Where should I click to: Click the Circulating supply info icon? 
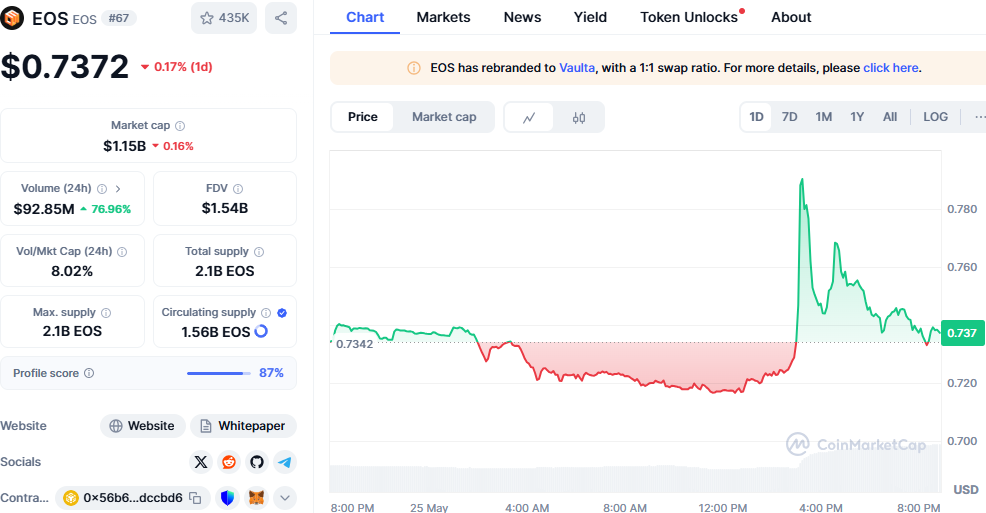click(x=266, y=312)
